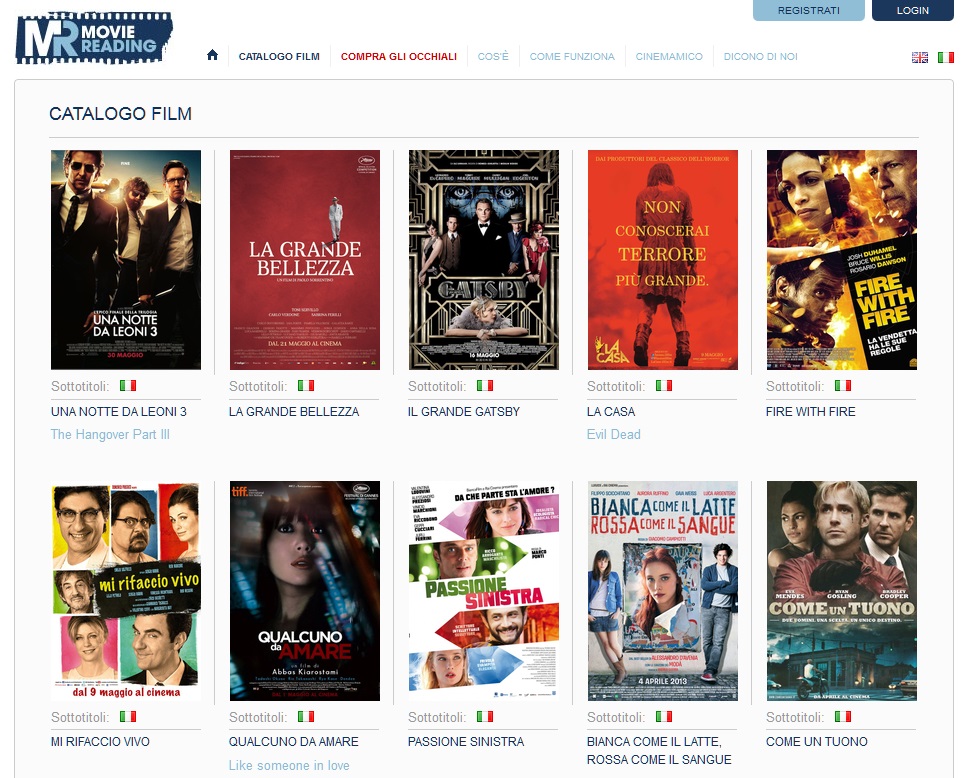Click subtitle flag under Qualcuno da Amare
The image size is (966, 778).
pyautogui.click(x=306, y=716)
